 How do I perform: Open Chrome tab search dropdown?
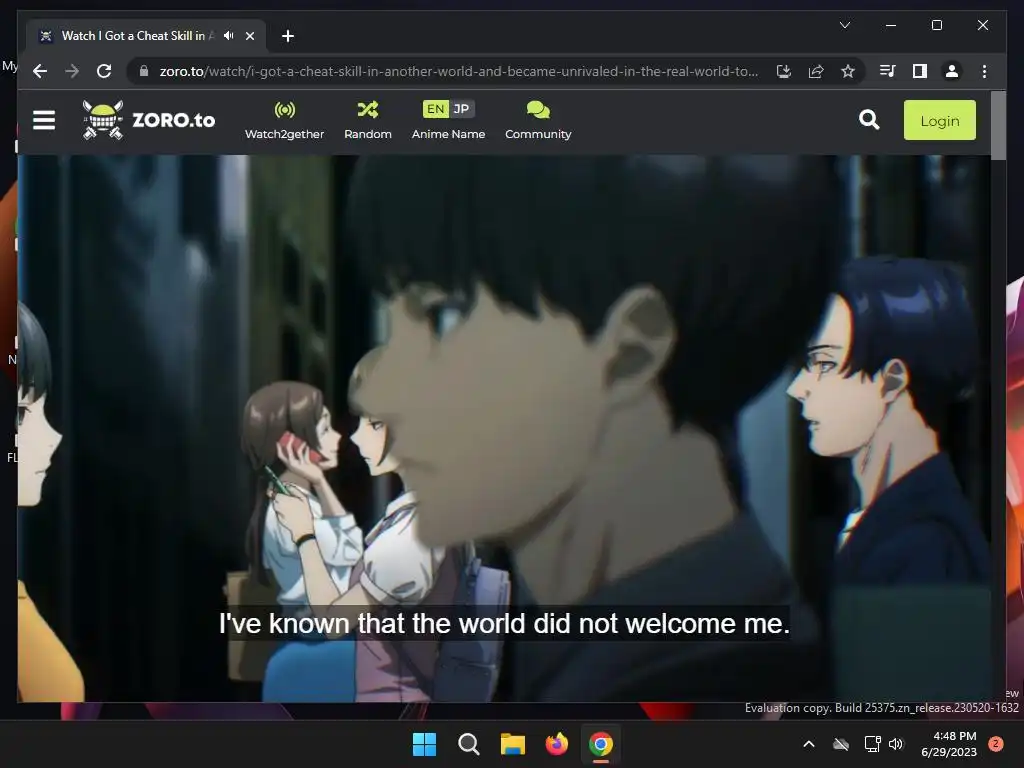click(844, 25)
